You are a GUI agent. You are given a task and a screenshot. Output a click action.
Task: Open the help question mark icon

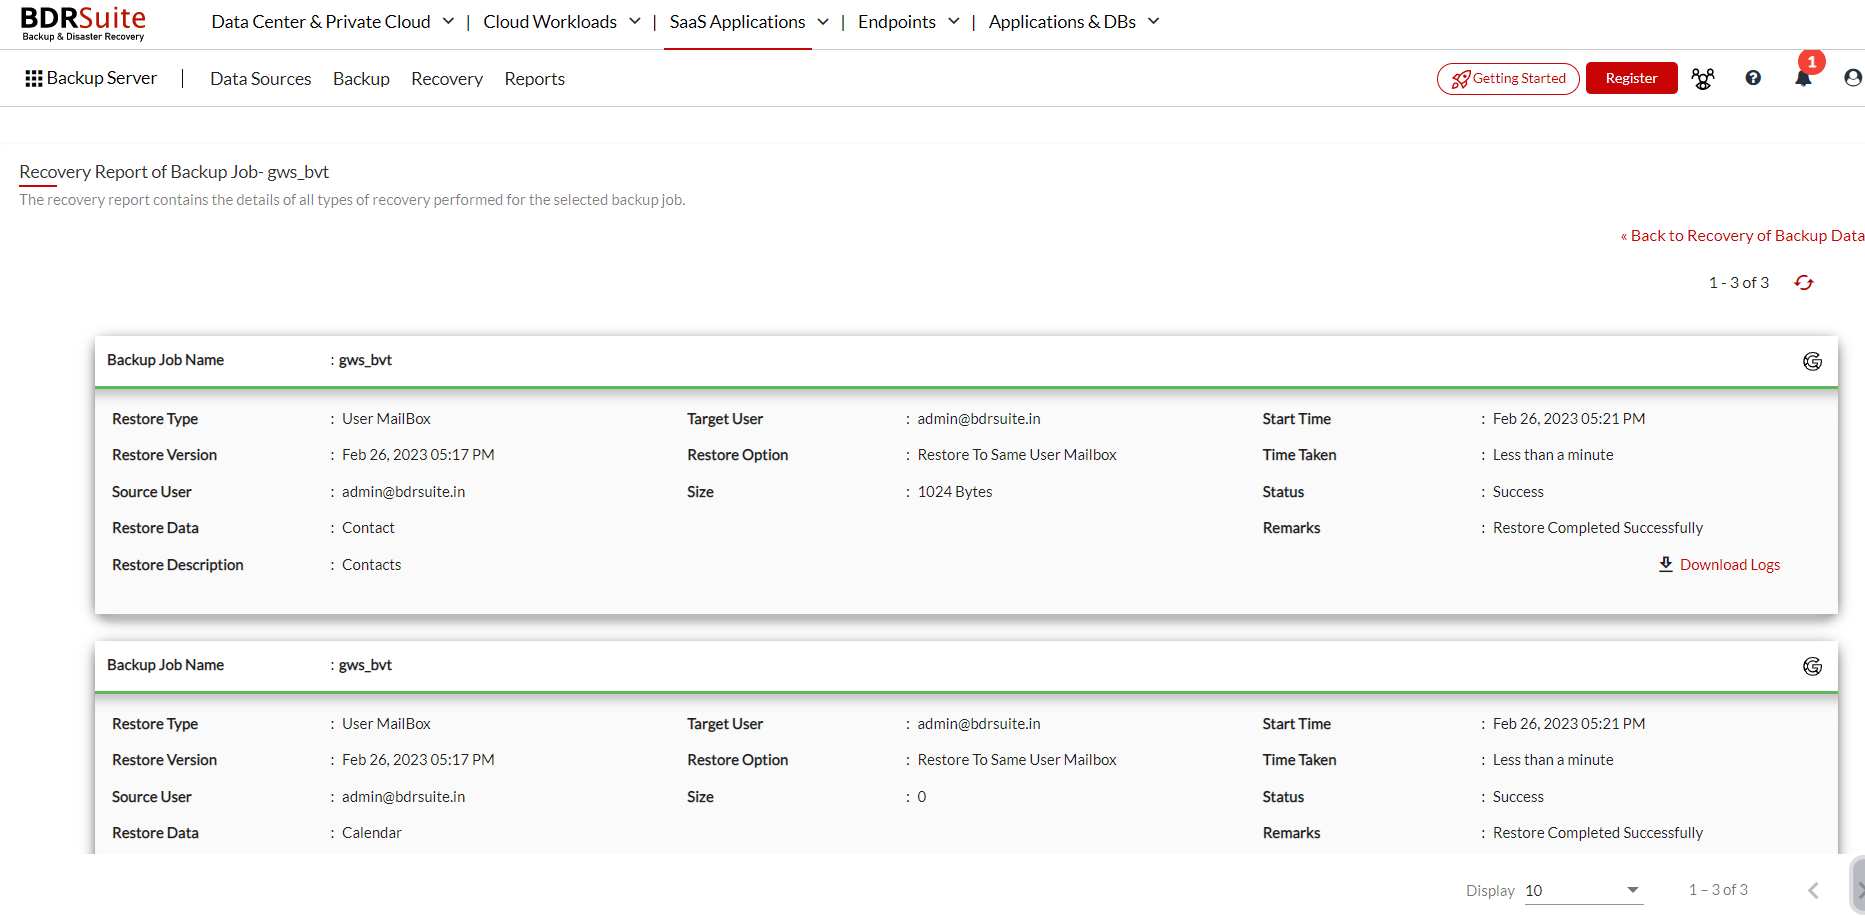(1753, 78)
